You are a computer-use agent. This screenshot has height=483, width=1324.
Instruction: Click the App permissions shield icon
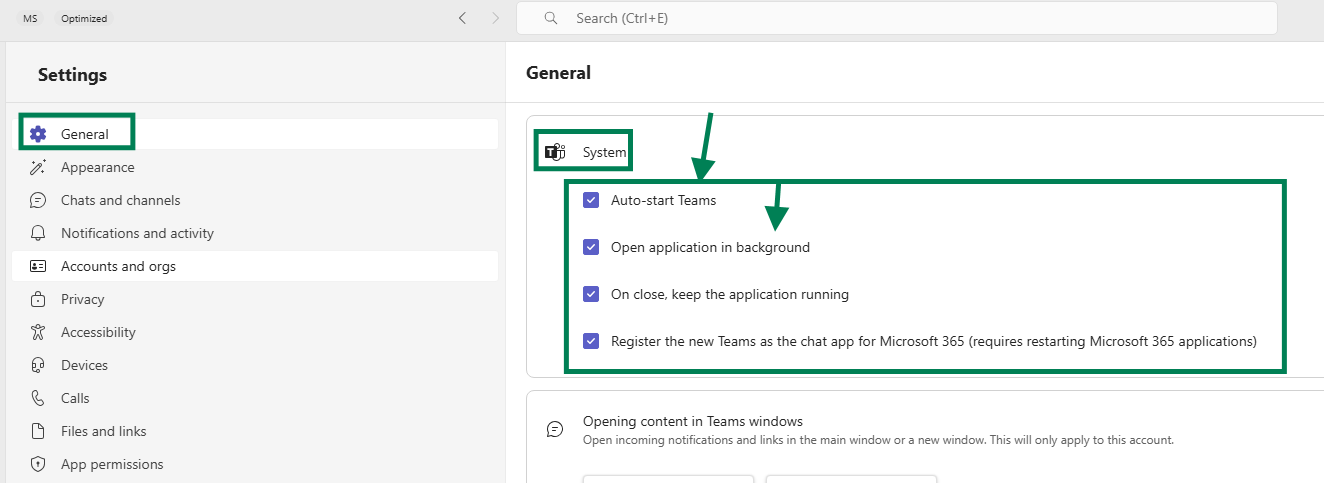coord(38,464)
